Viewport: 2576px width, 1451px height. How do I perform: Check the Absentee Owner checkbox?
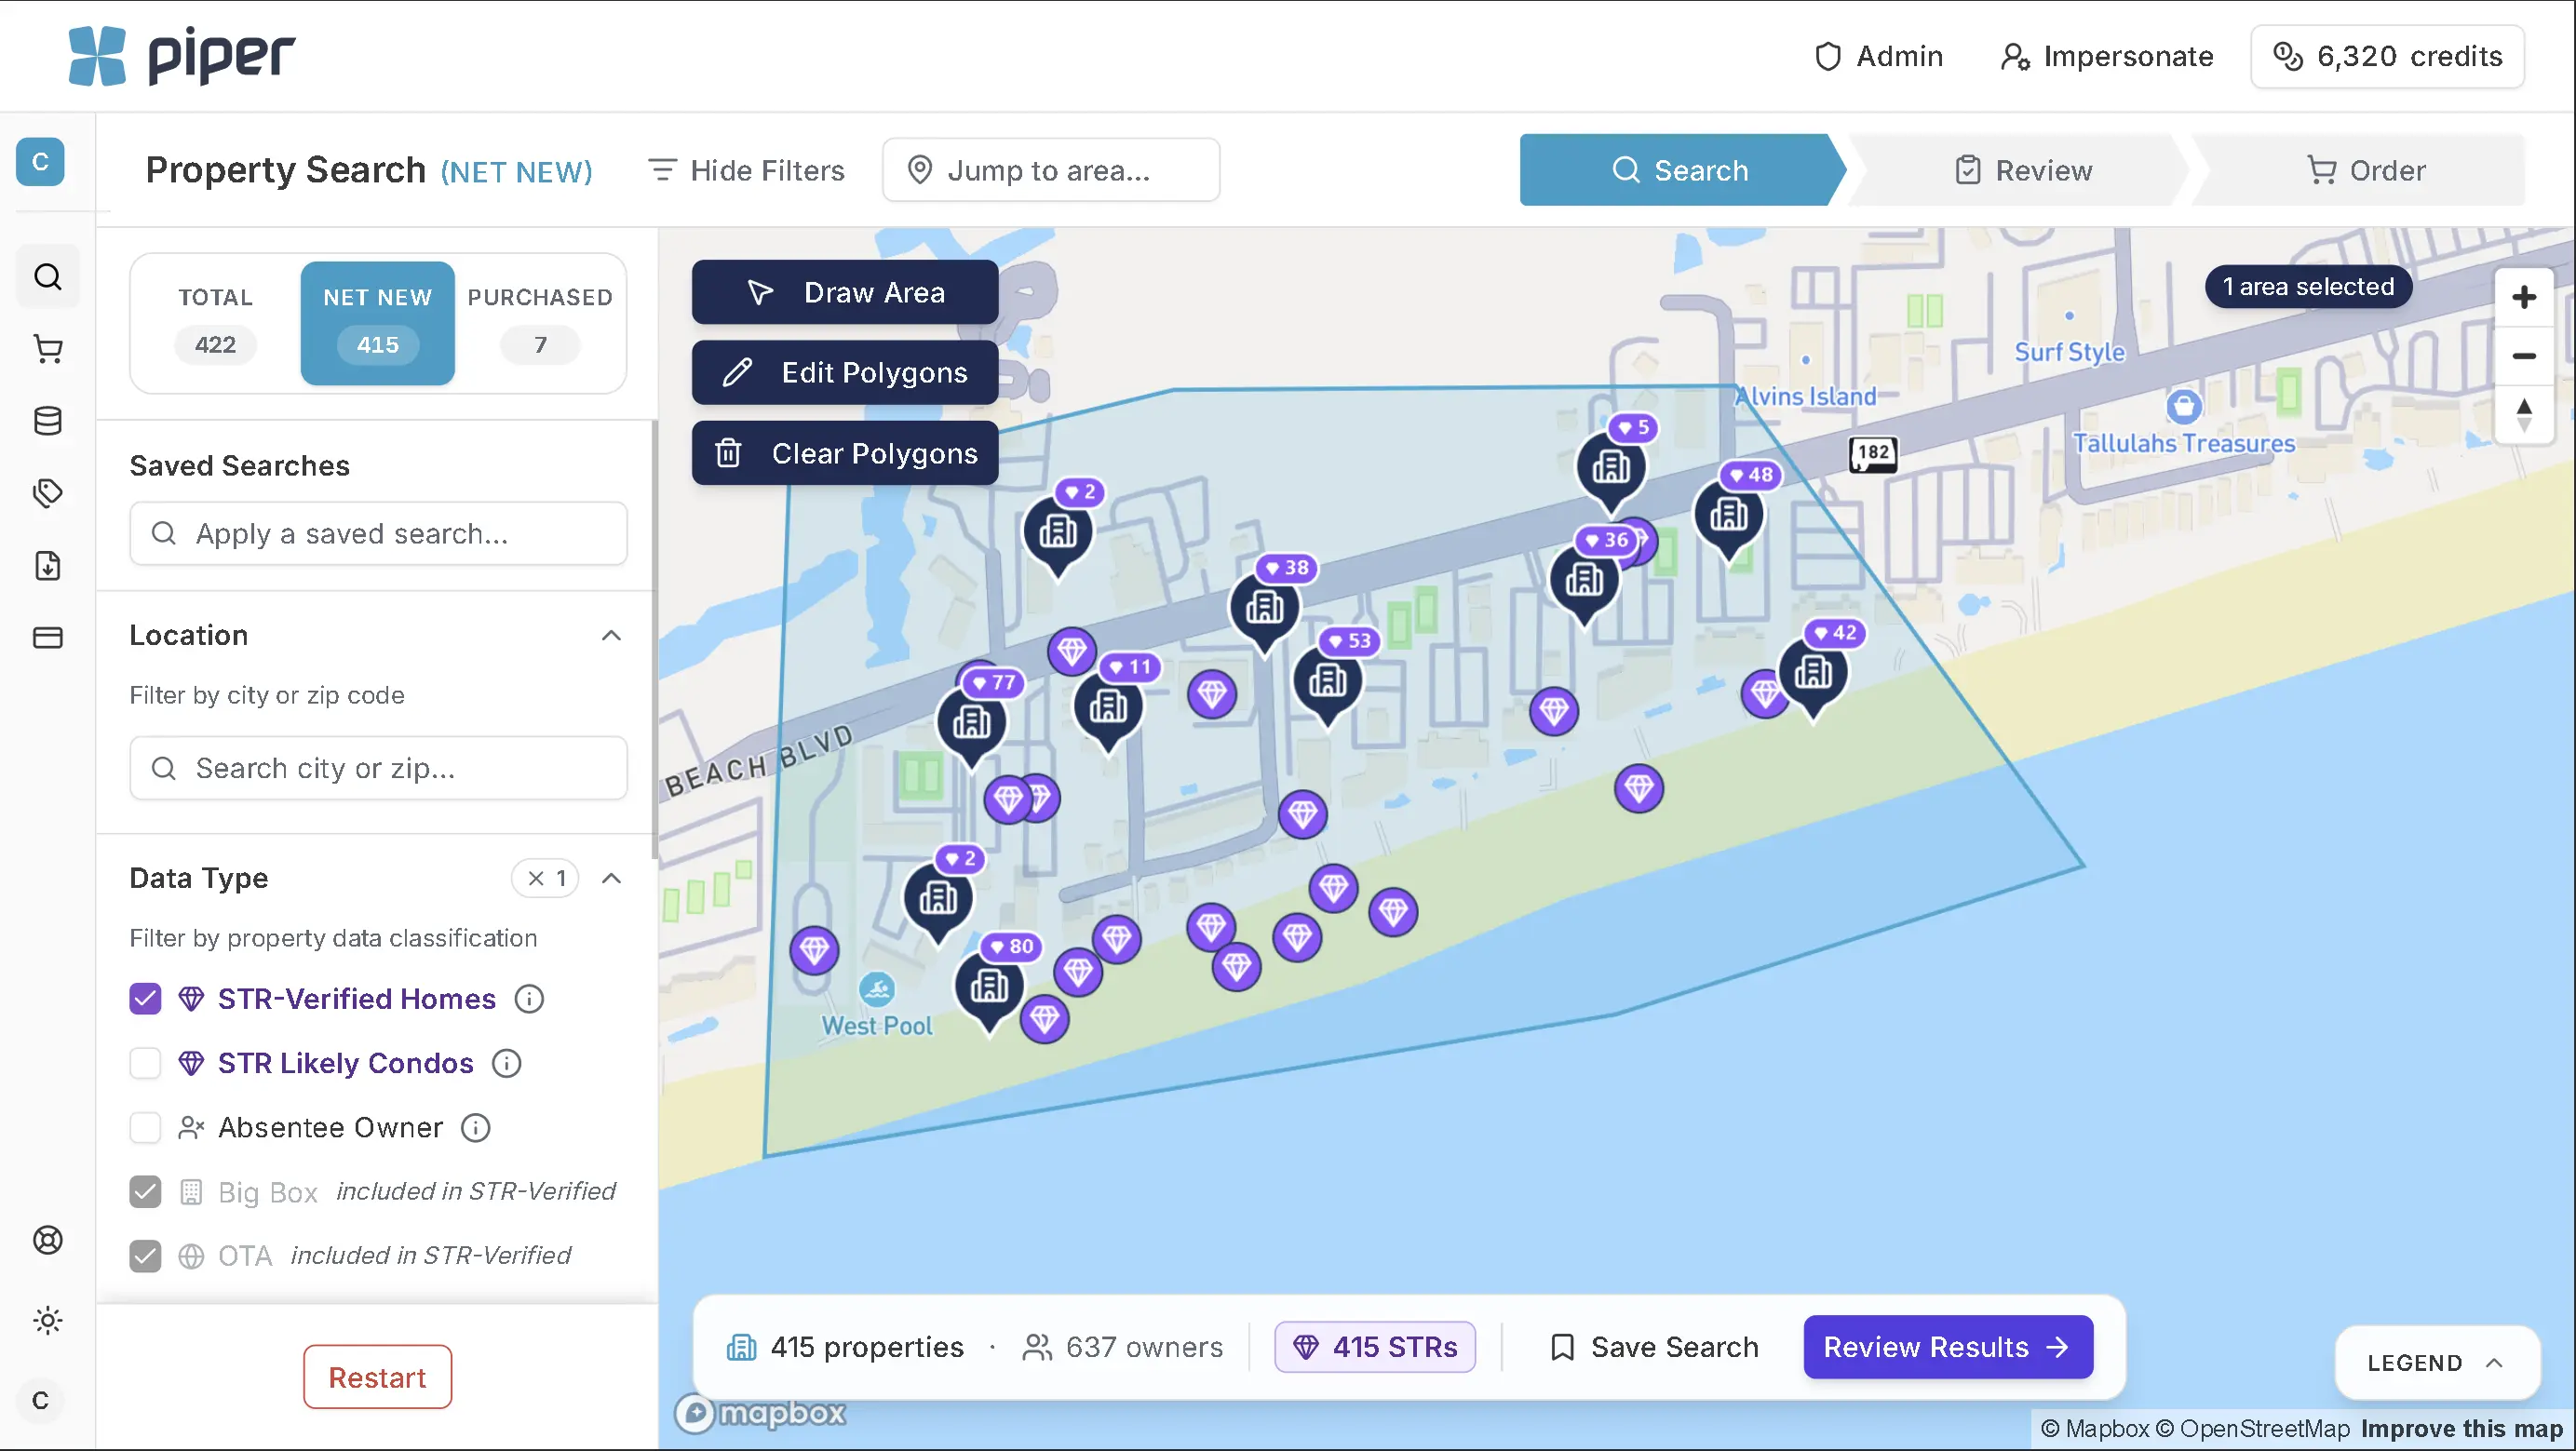[x=146, y=1128]
